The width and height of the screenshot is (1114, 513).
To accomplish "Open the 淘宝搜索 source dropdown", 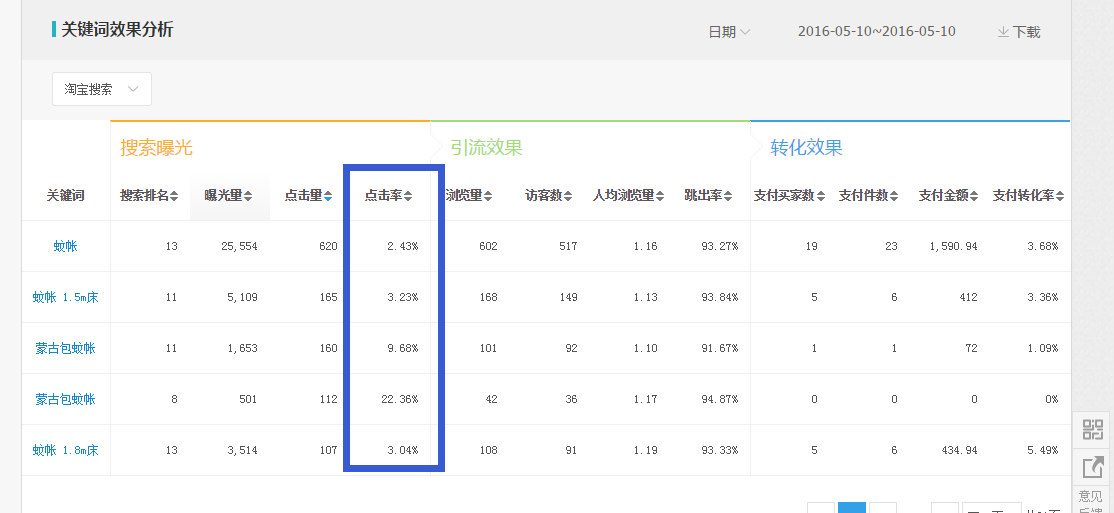I will 102,89.
